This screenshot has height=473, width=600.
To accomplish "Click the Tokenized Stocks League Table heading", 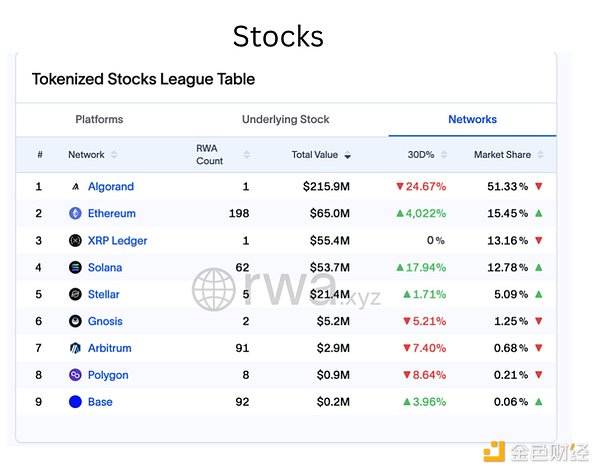I will pyautogui.click(x=143, y=79).
